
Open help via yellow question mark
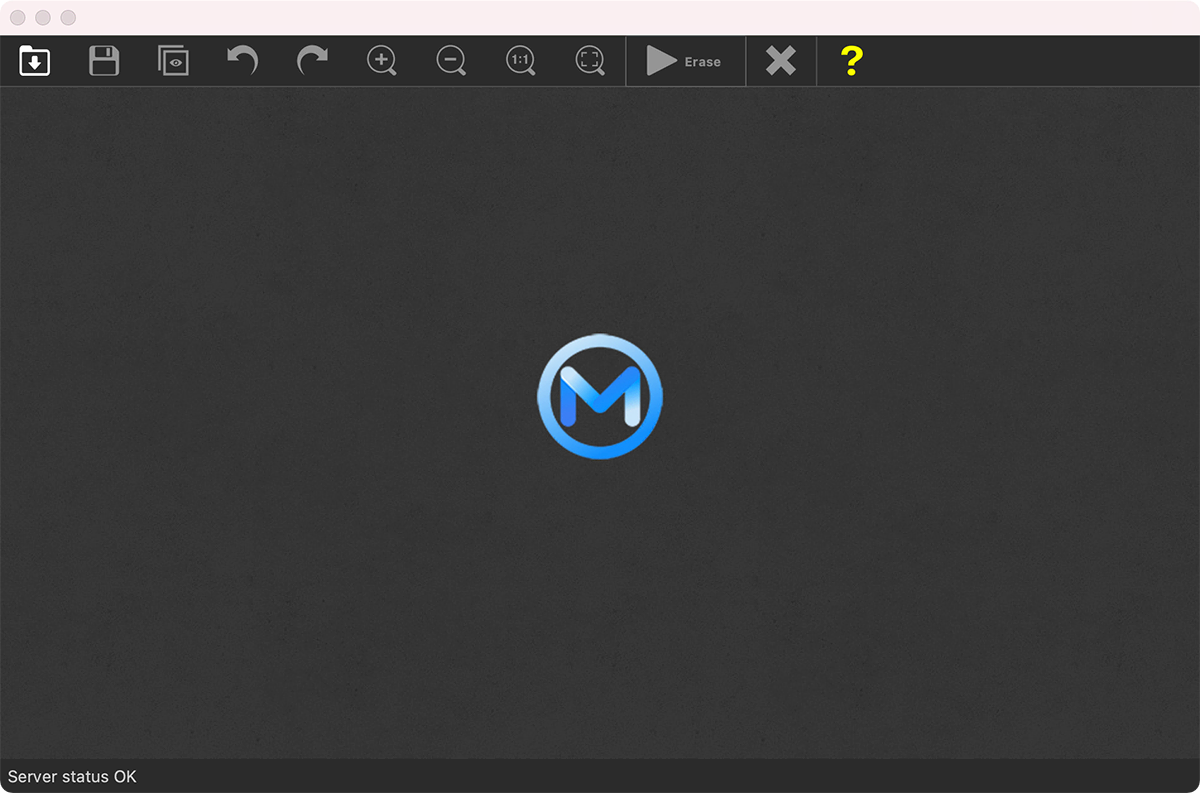(x=851, y=61)
